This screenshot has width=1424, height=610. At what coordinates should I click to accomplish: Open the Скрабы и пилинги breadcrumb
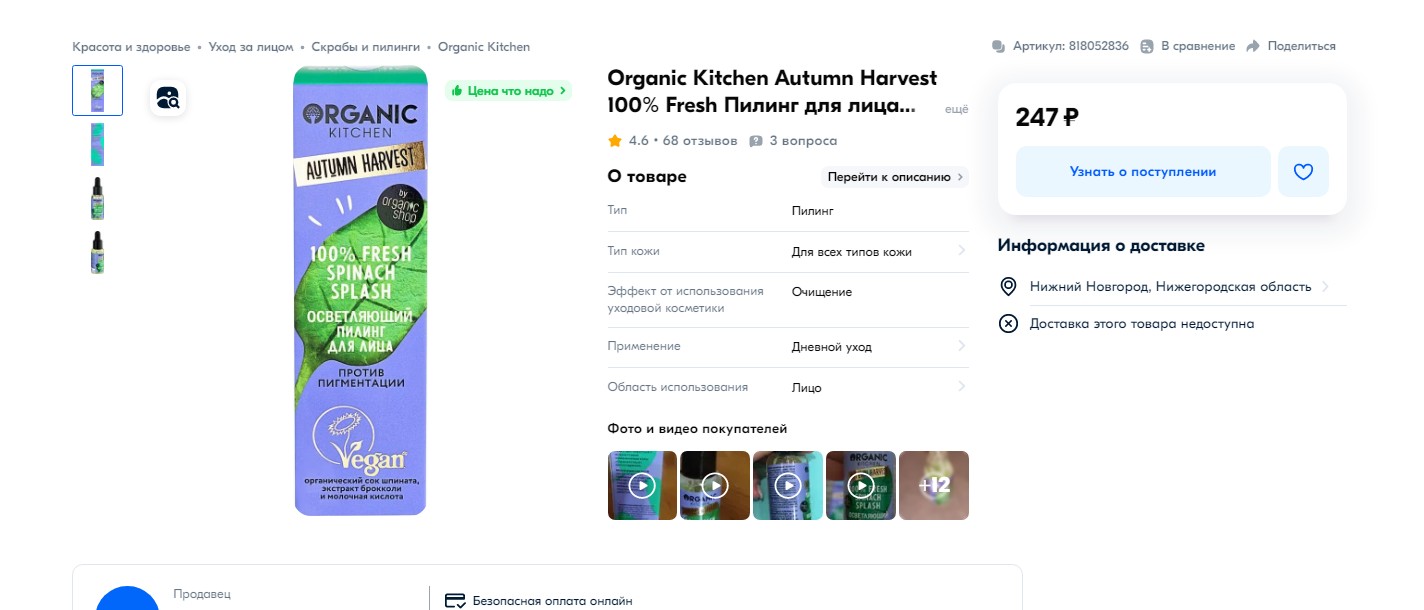click(x=364, y=47)
